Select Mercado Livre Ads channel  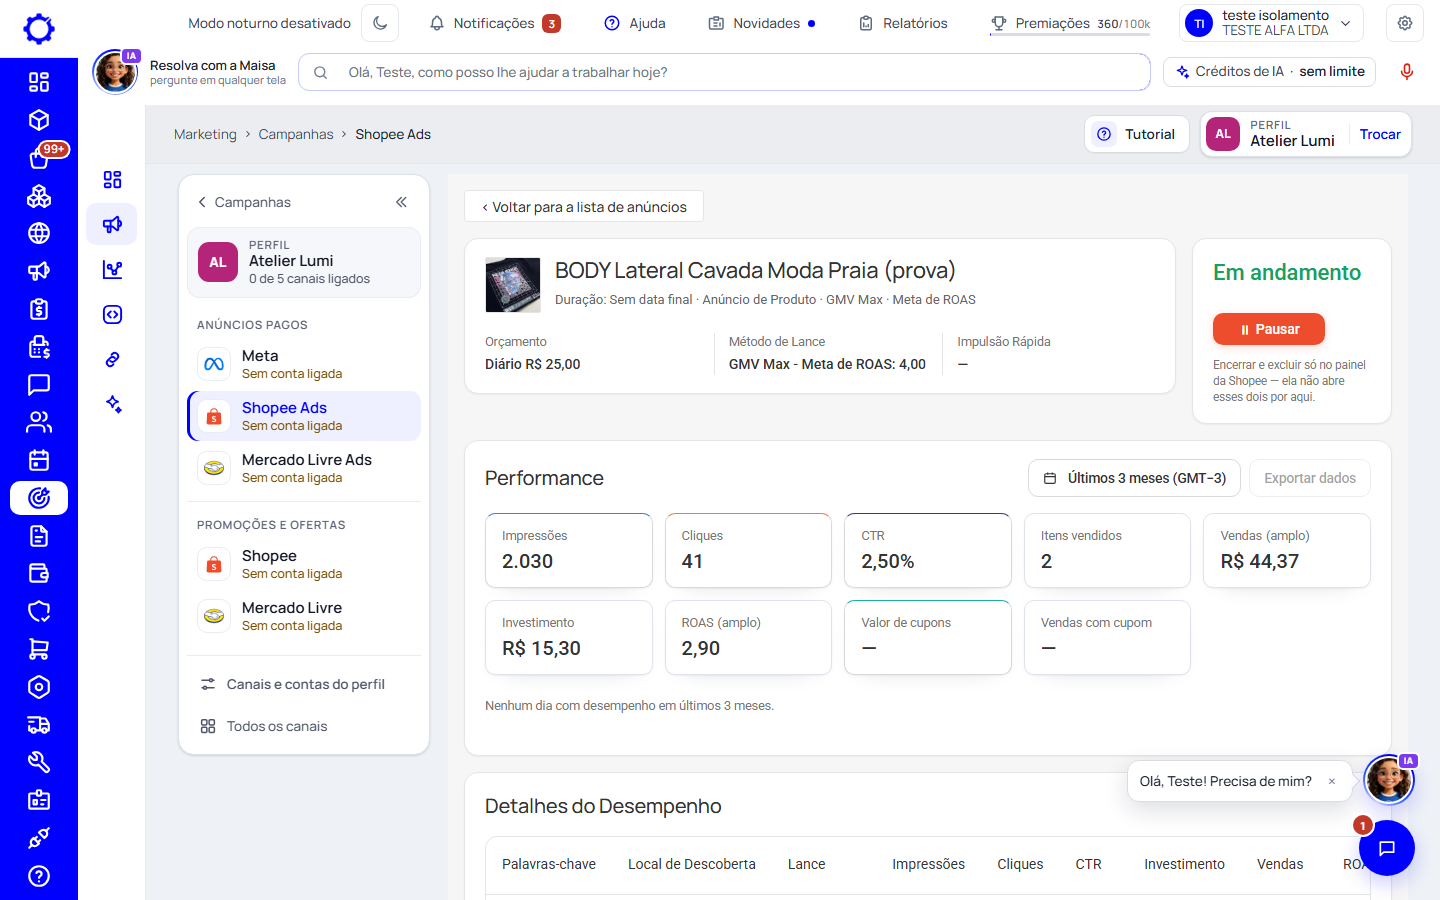pyautogui.click(x=304, y=468)
